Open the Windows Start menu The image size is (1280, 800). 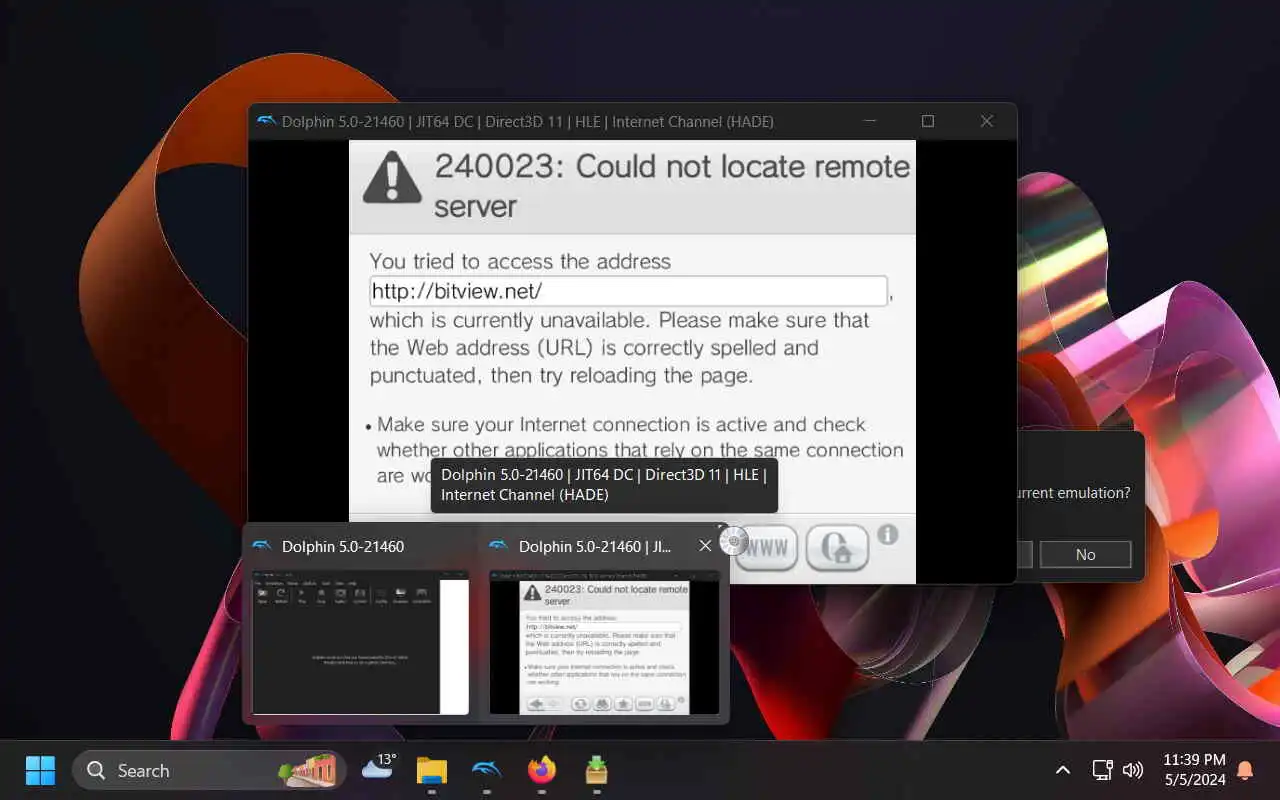coord(40,770)
